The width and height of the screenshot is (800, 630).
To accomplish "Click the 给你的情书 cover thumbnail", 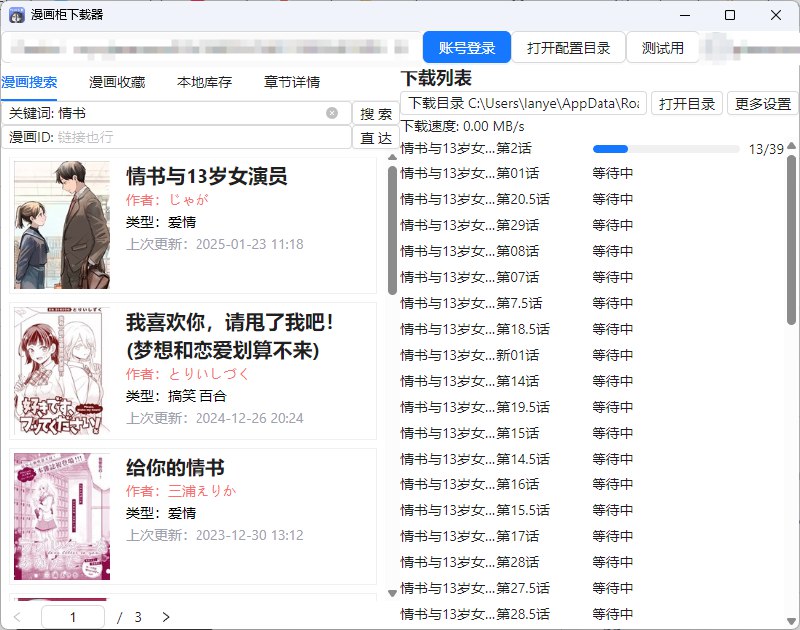I will coord(60,514).
